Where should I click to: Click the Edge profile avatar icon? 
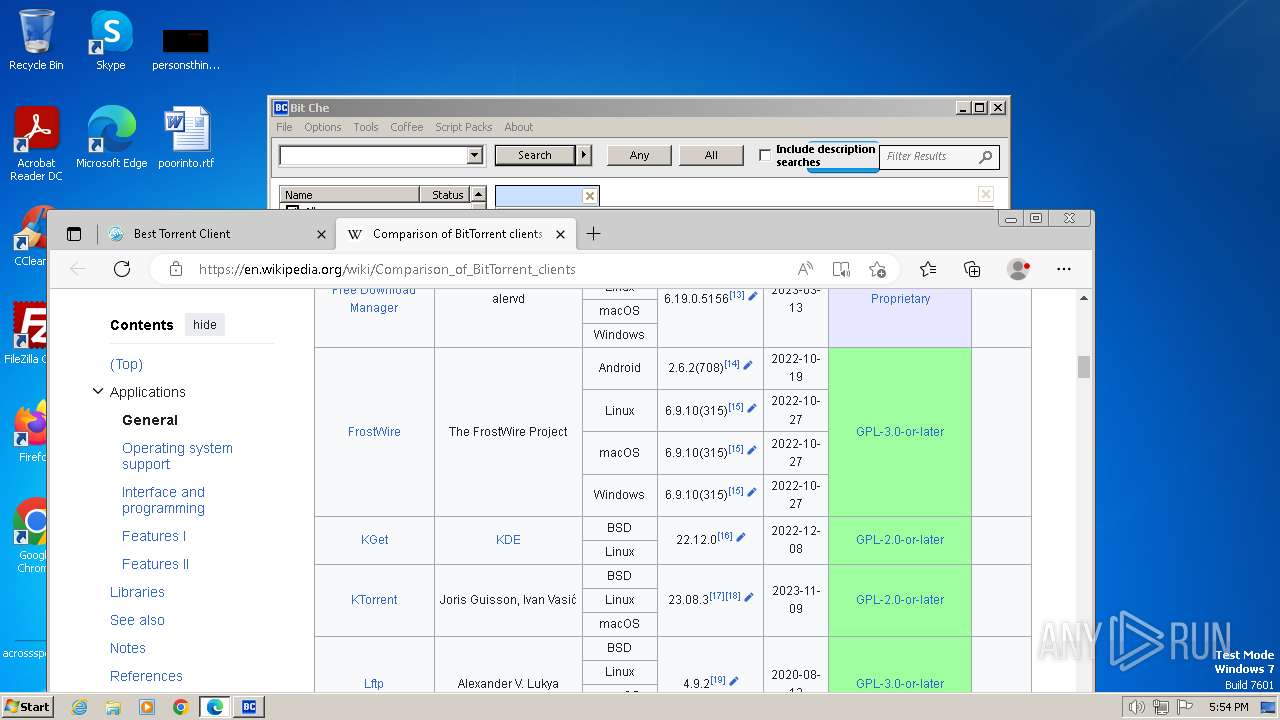coord(1019,269)
